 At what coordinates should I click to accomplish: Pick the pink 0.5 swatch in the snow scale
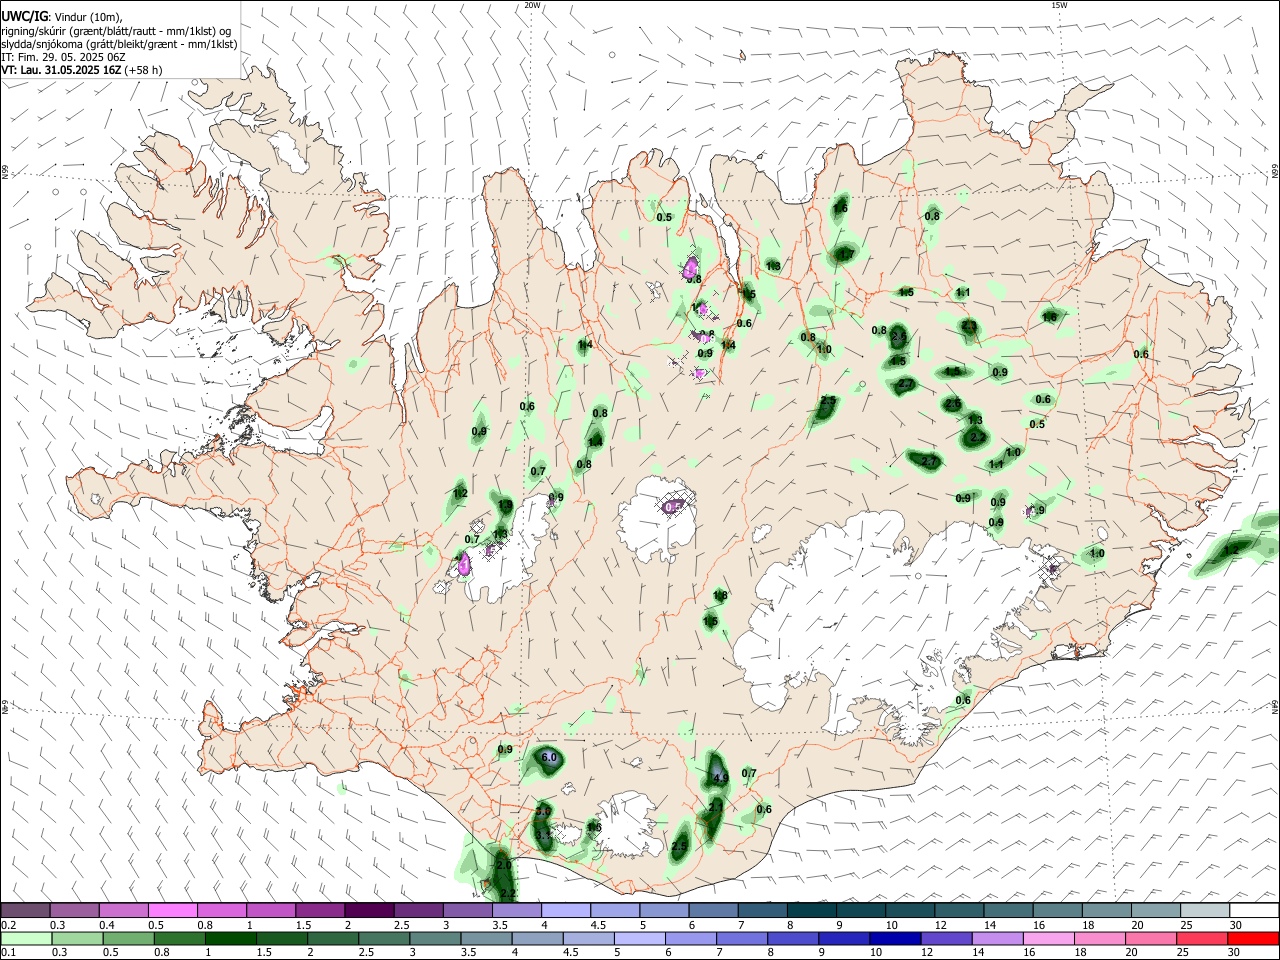click(172, 910)
